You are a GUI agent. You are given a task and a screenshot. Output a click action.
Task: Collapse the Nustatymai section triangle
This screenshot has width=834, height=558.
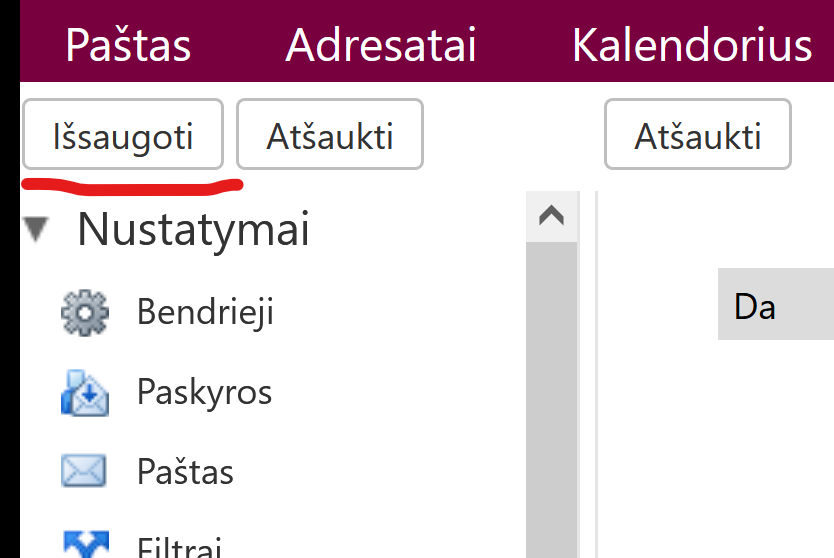(x=39, y=231)
